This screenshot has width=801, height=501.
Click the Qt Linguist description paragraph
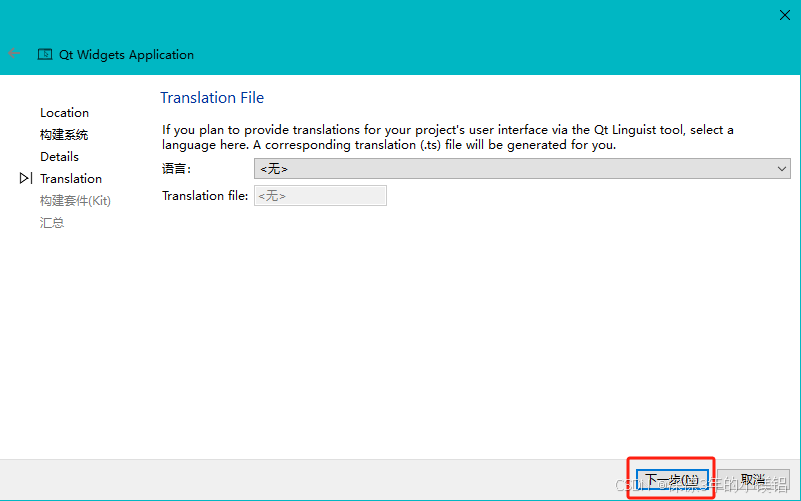click(447, 137)
